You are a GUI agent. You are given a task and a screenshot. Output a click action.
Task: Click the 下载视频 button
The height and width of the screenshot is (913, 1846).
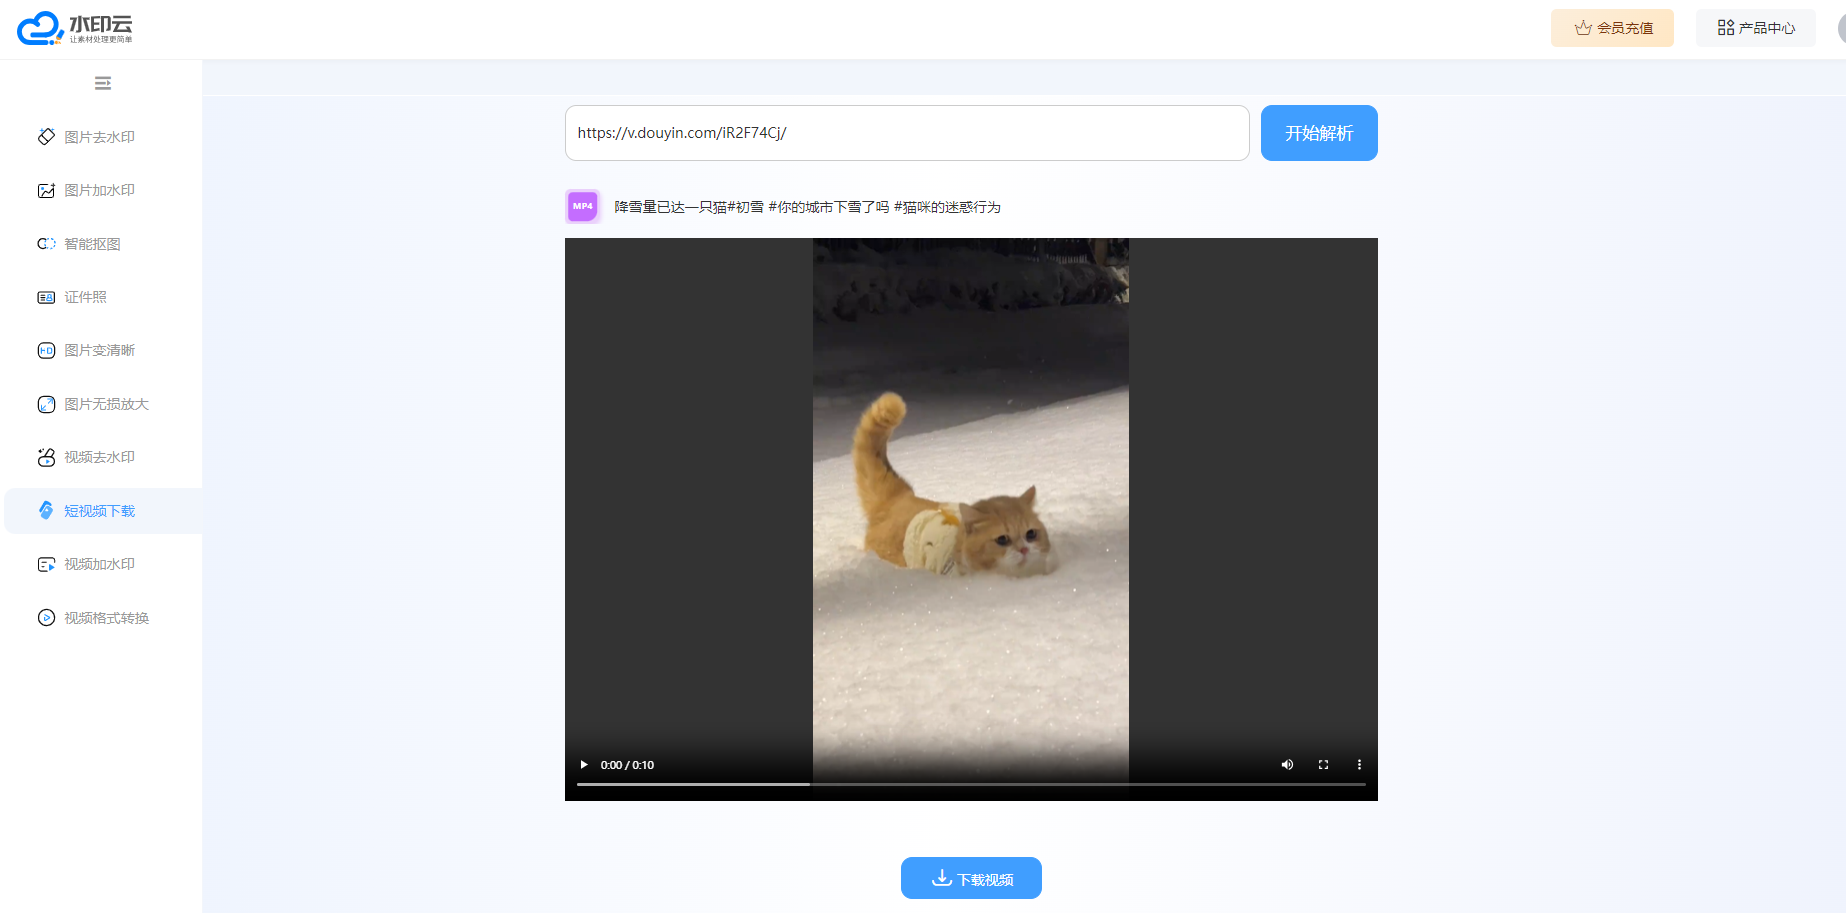point(971,878)
